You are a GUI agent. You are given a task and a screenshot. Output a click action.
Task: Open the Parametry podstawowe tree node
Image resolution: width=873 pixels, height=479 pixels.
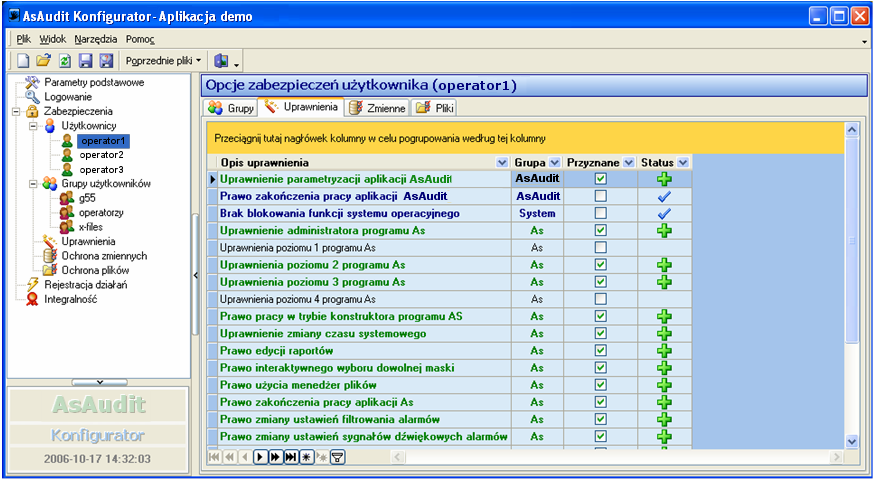coord(94,82)
